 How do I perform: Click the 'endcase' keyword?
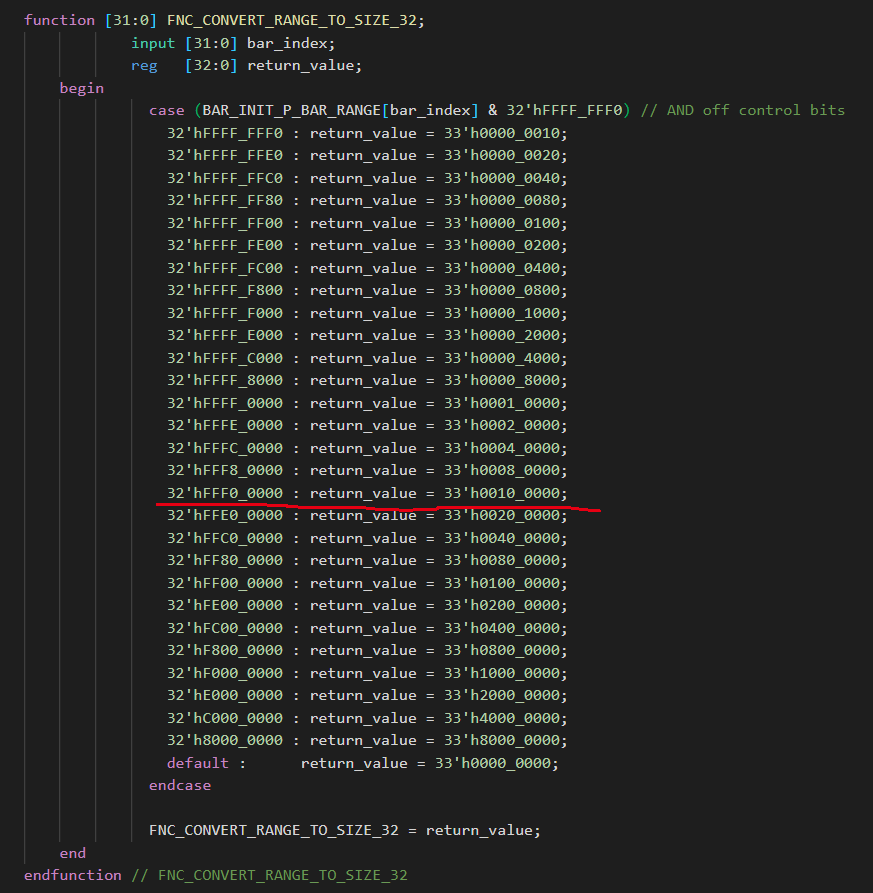[180, 785]
